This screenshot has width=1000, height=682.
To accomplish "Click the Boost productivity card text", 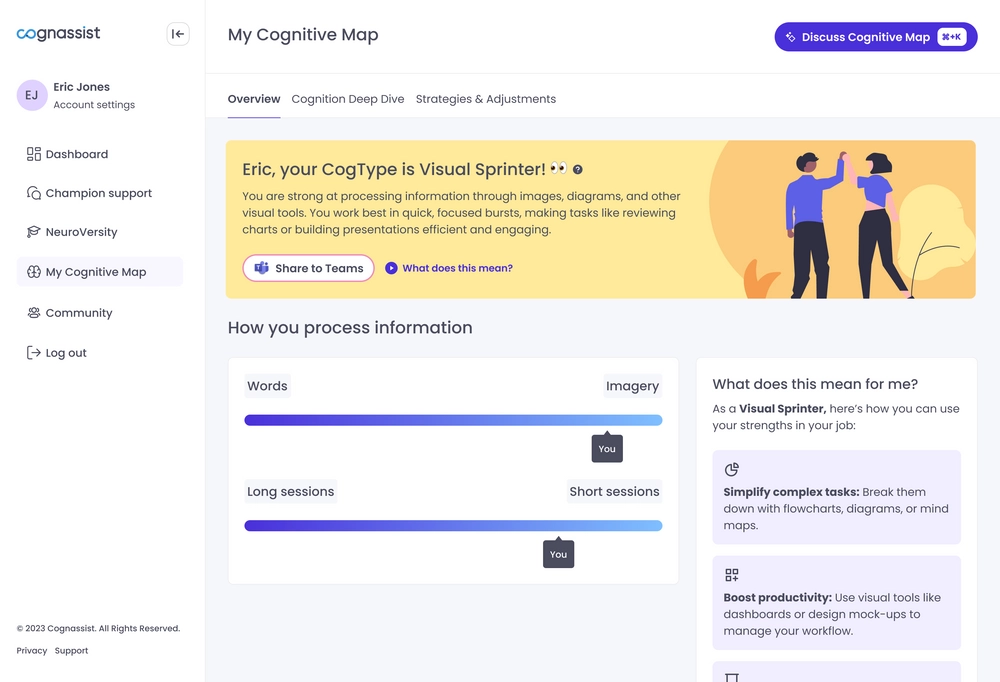I will [x=832, y=614].
